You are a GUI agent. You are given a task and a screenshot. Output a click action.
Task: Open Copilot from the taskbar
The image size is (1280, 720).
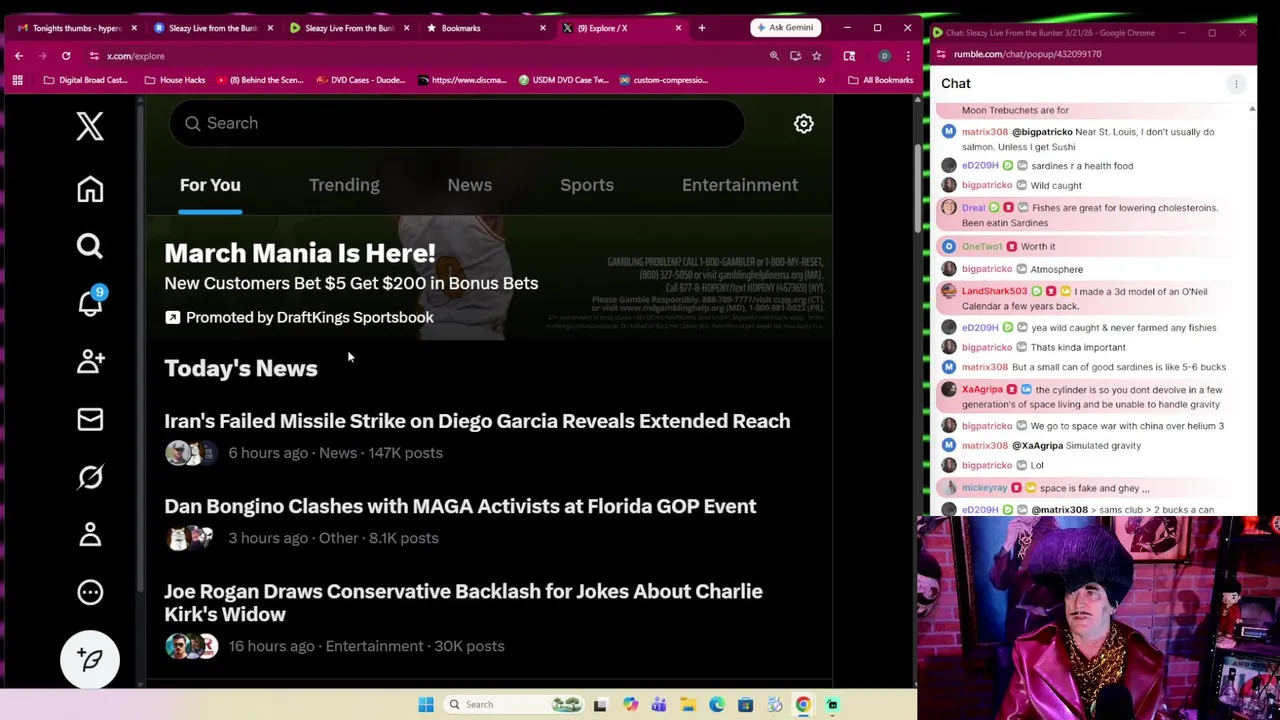pos(630,705)
